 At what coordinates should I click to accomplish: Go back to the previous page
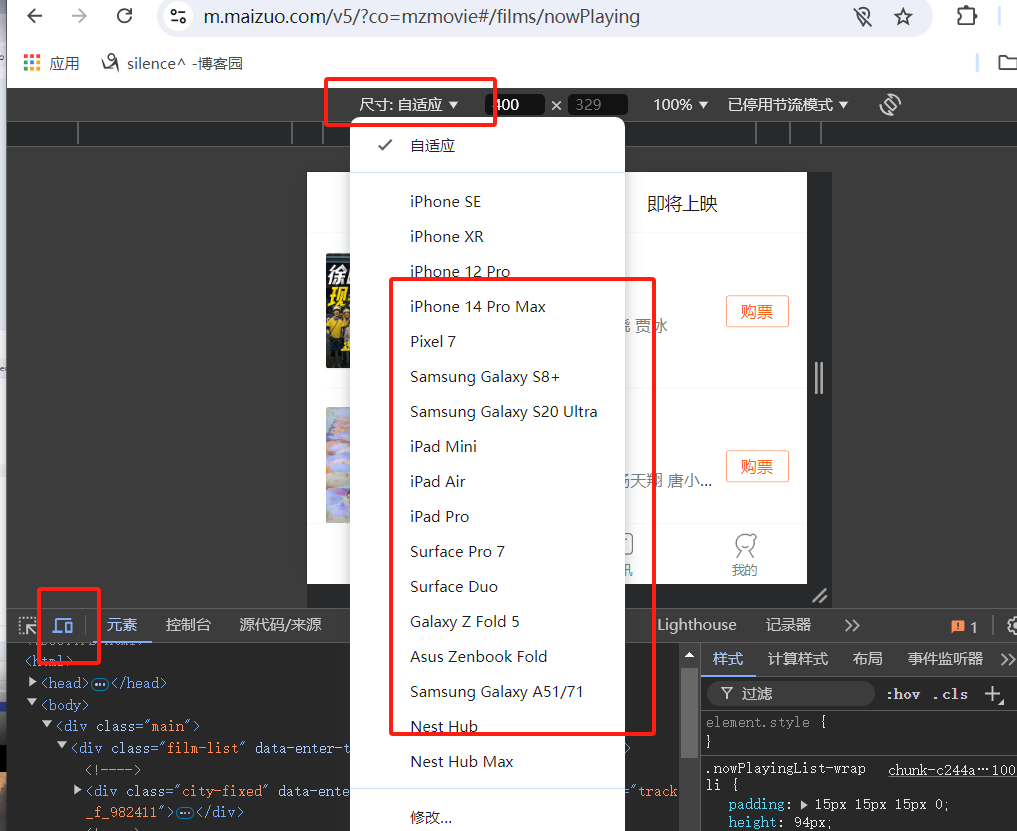click(34, 16)
